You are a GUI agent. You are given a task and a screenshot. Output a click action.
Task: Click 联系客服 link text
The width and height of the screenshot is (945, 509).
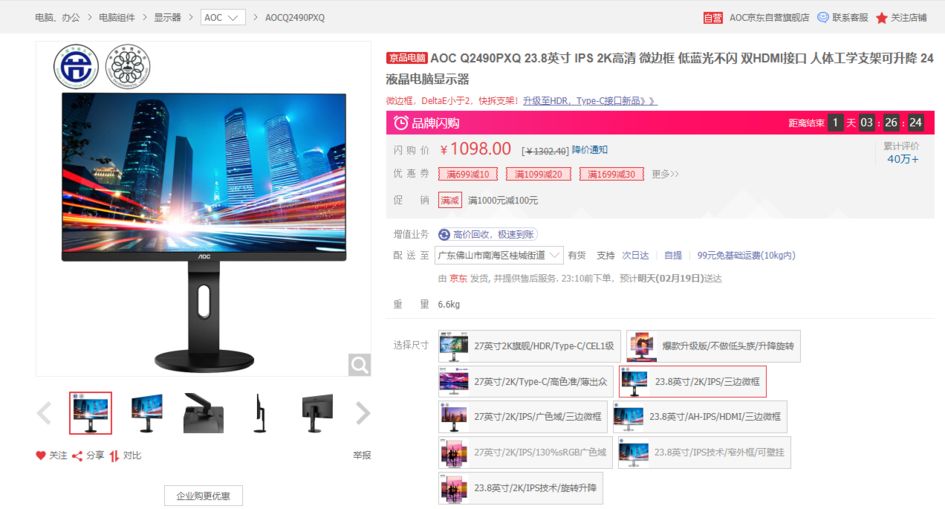850,17
